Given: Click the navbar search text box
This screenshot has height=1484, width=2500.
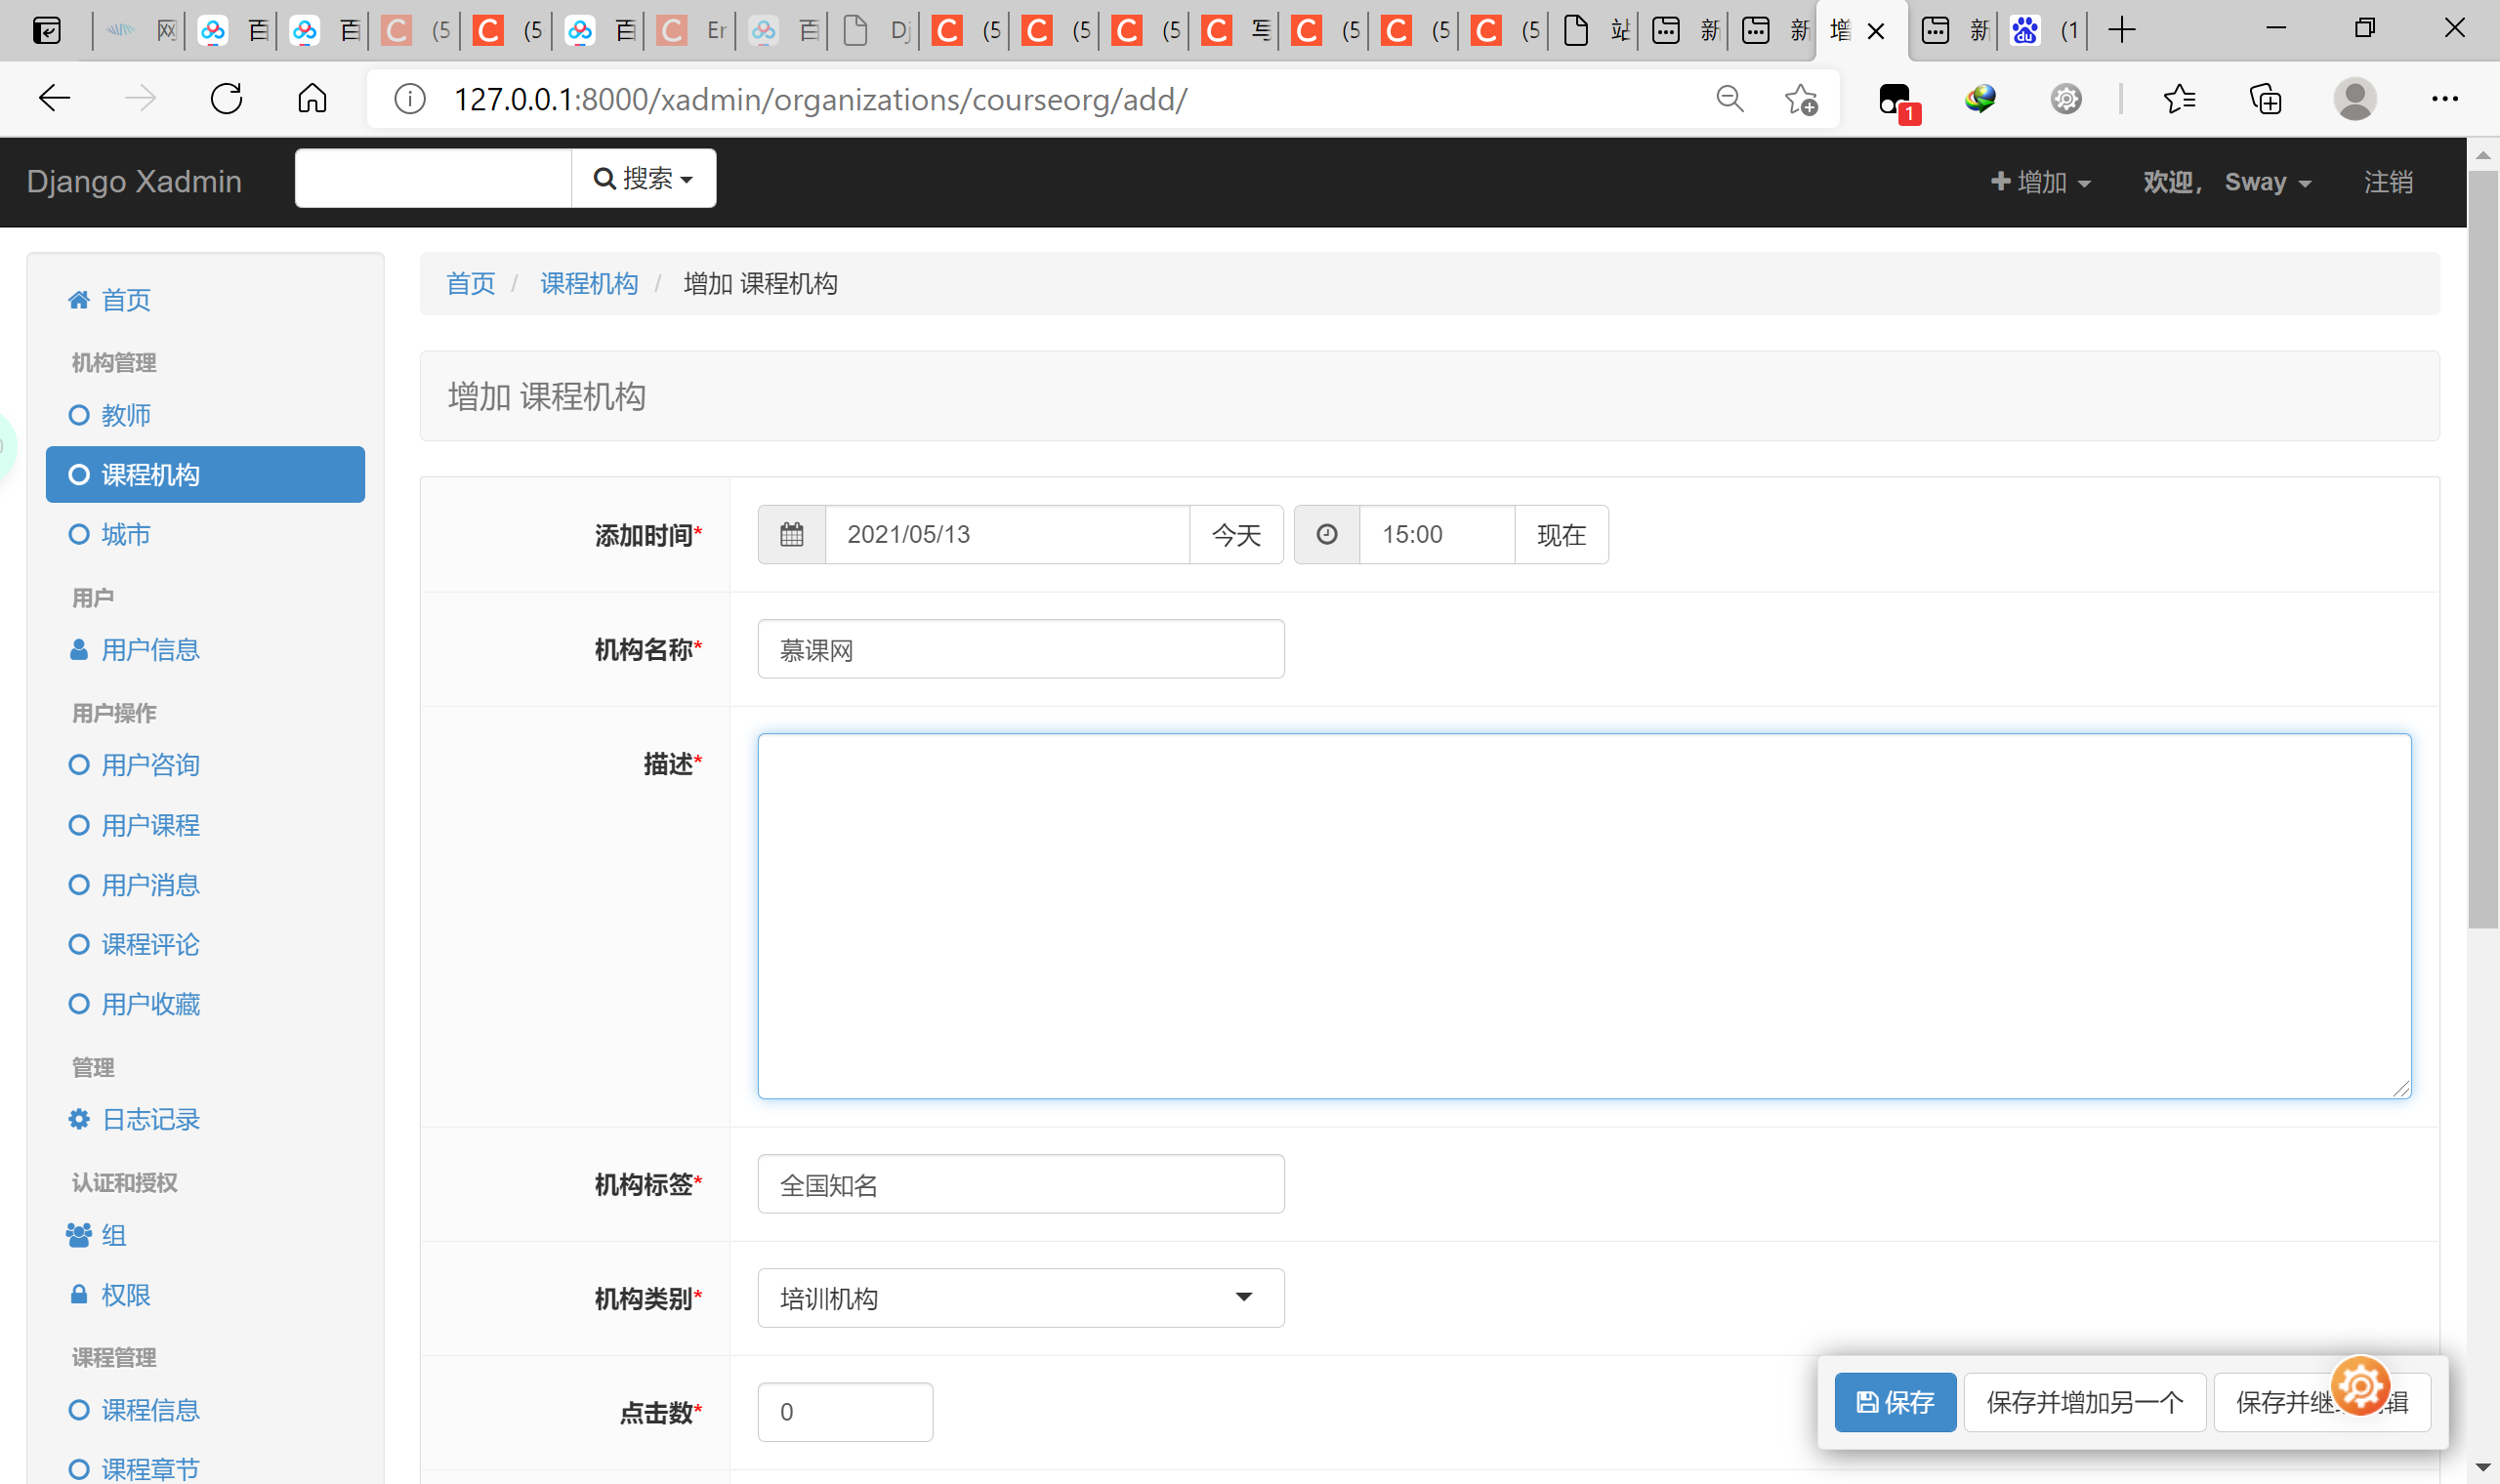Looking at the screenshot, I should pyautogui.click(x=433, y=178).
